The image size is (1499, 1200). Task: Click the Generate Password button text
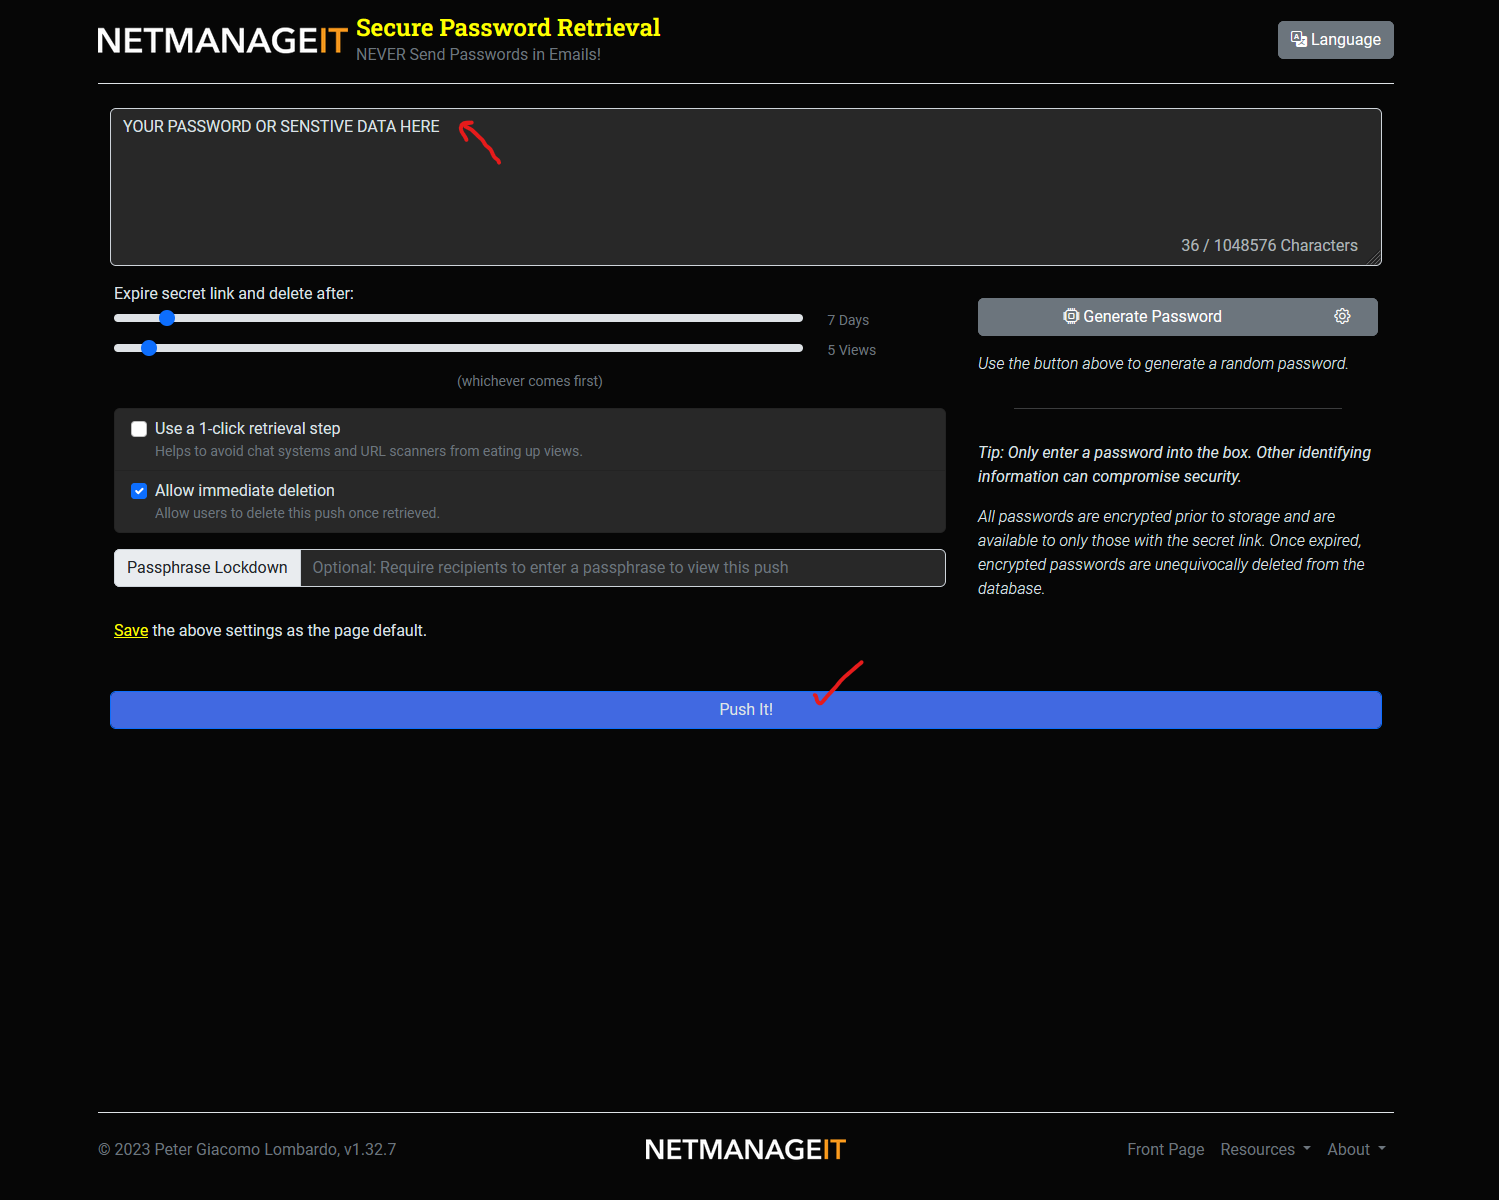(x=1152, y=317)
